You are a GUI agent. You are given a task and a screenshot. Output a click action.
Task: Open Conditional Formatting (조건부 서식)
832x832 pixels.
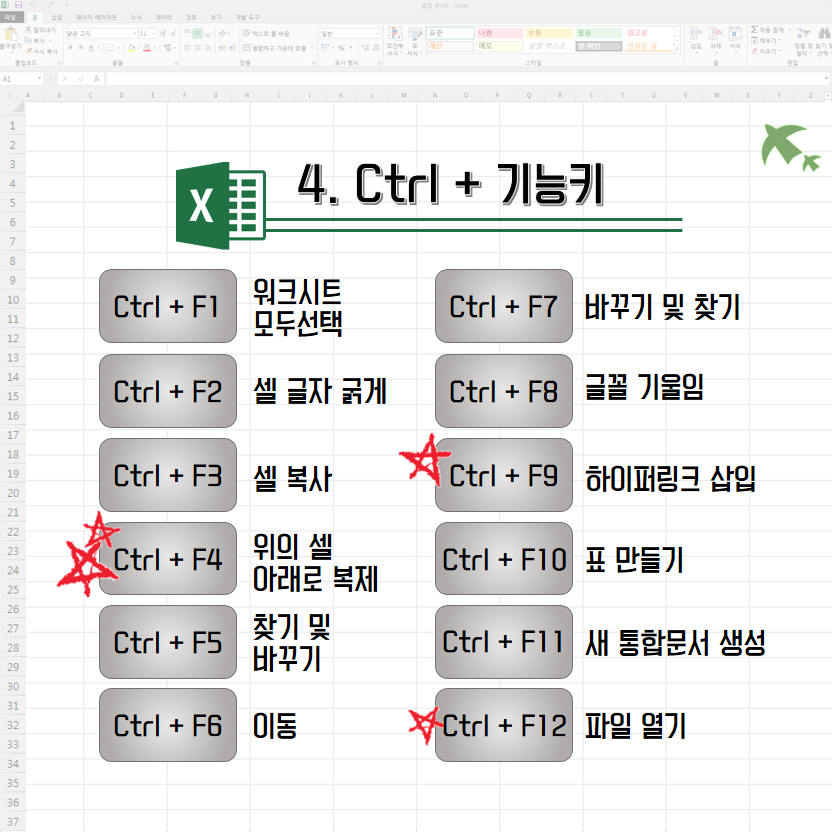[x=396, y=41]
